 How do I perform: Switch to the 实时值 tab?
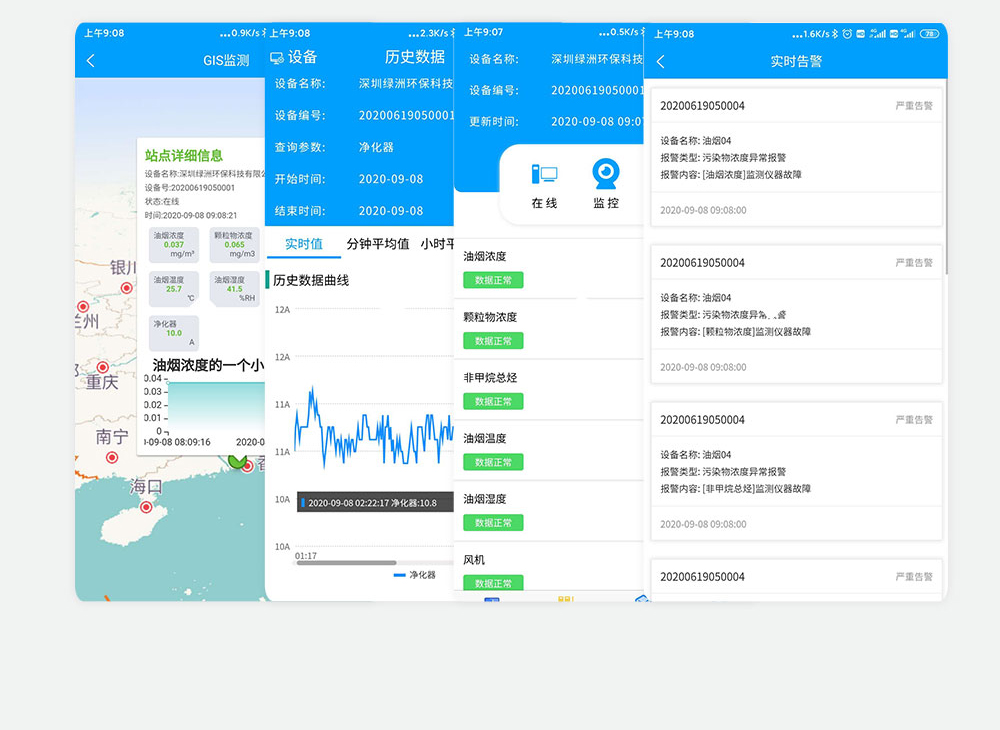pos(303,244)
